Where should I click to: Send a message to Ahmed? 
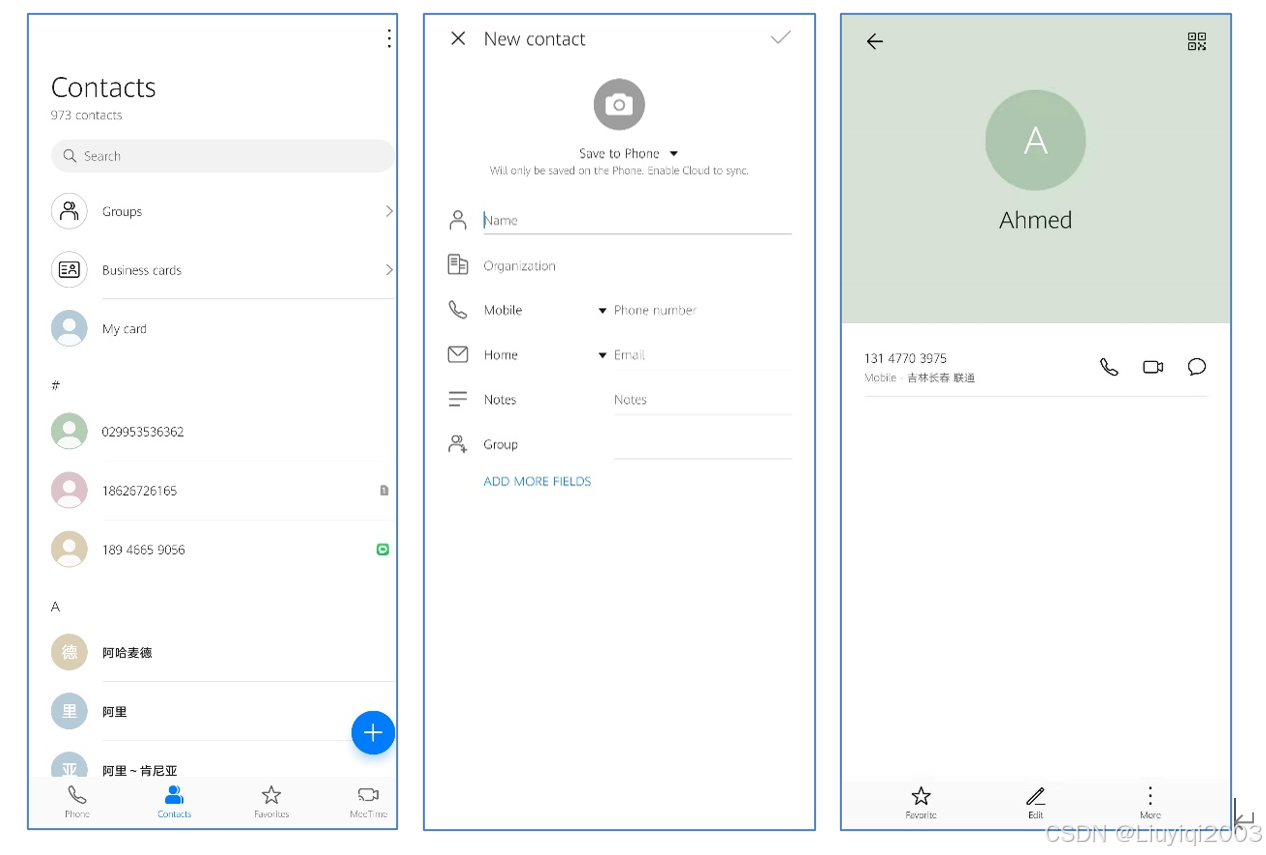click(x=1197, y=367)
